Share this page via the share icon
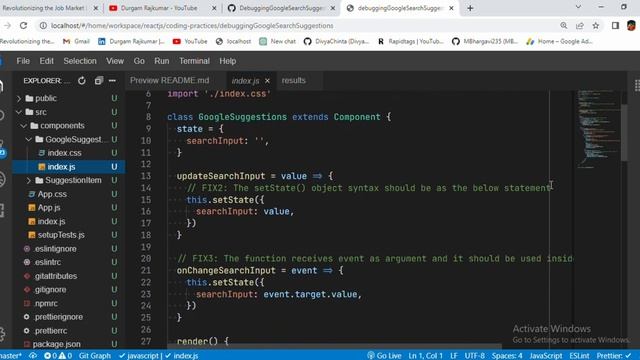Screen dimensions: 640x360 [580, 25]
